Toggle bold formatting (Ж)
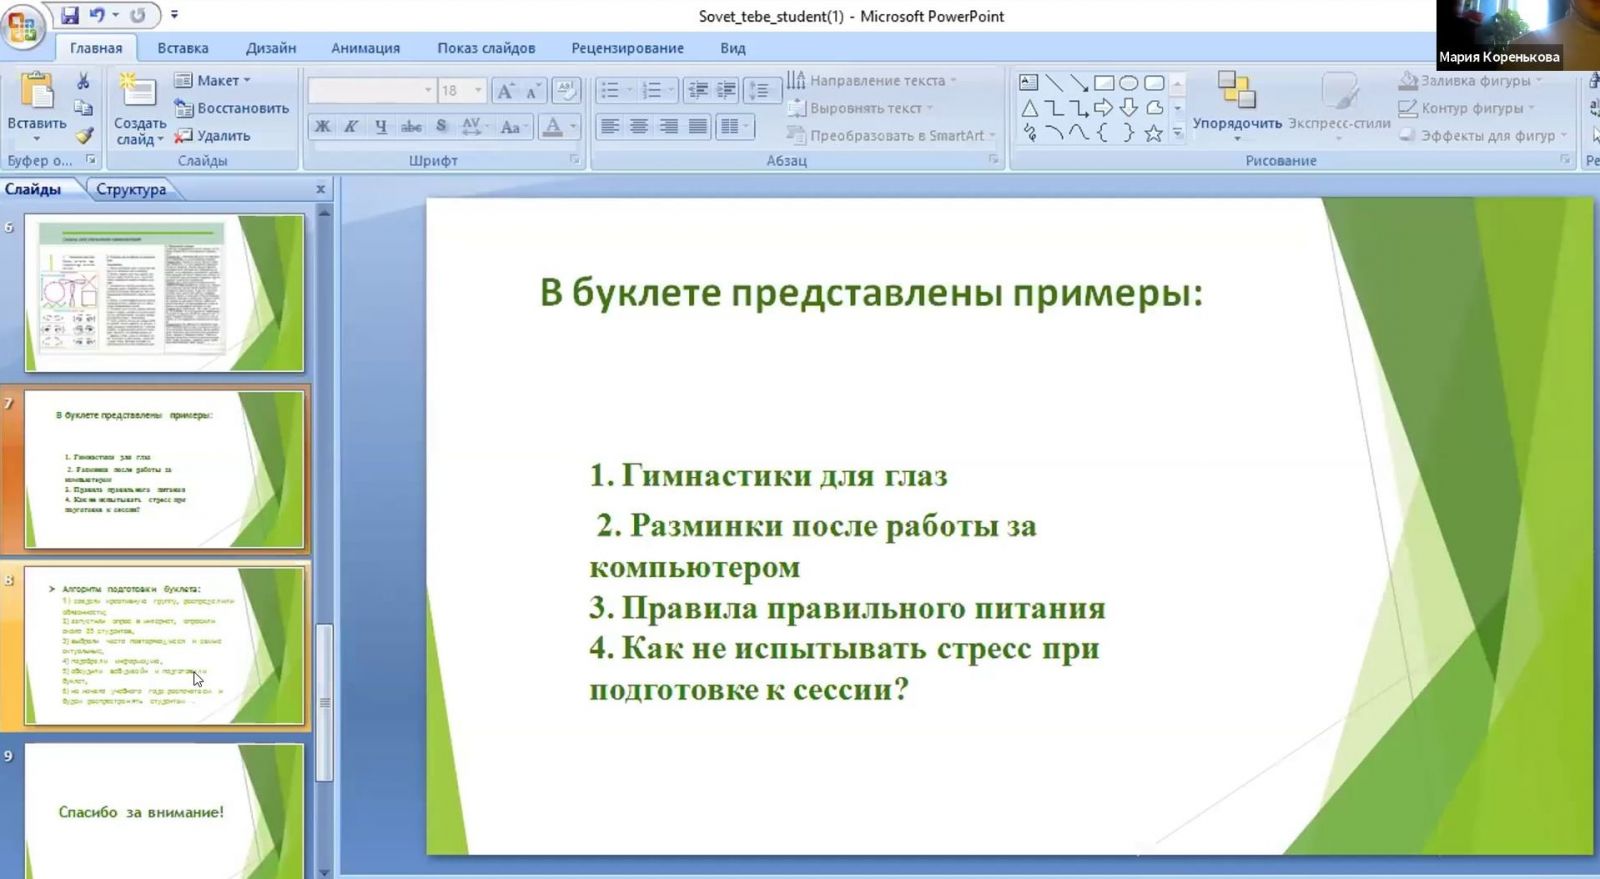The width and height of the screenshot is (1600, 879). pyautogui.click(x=322, y=126)
